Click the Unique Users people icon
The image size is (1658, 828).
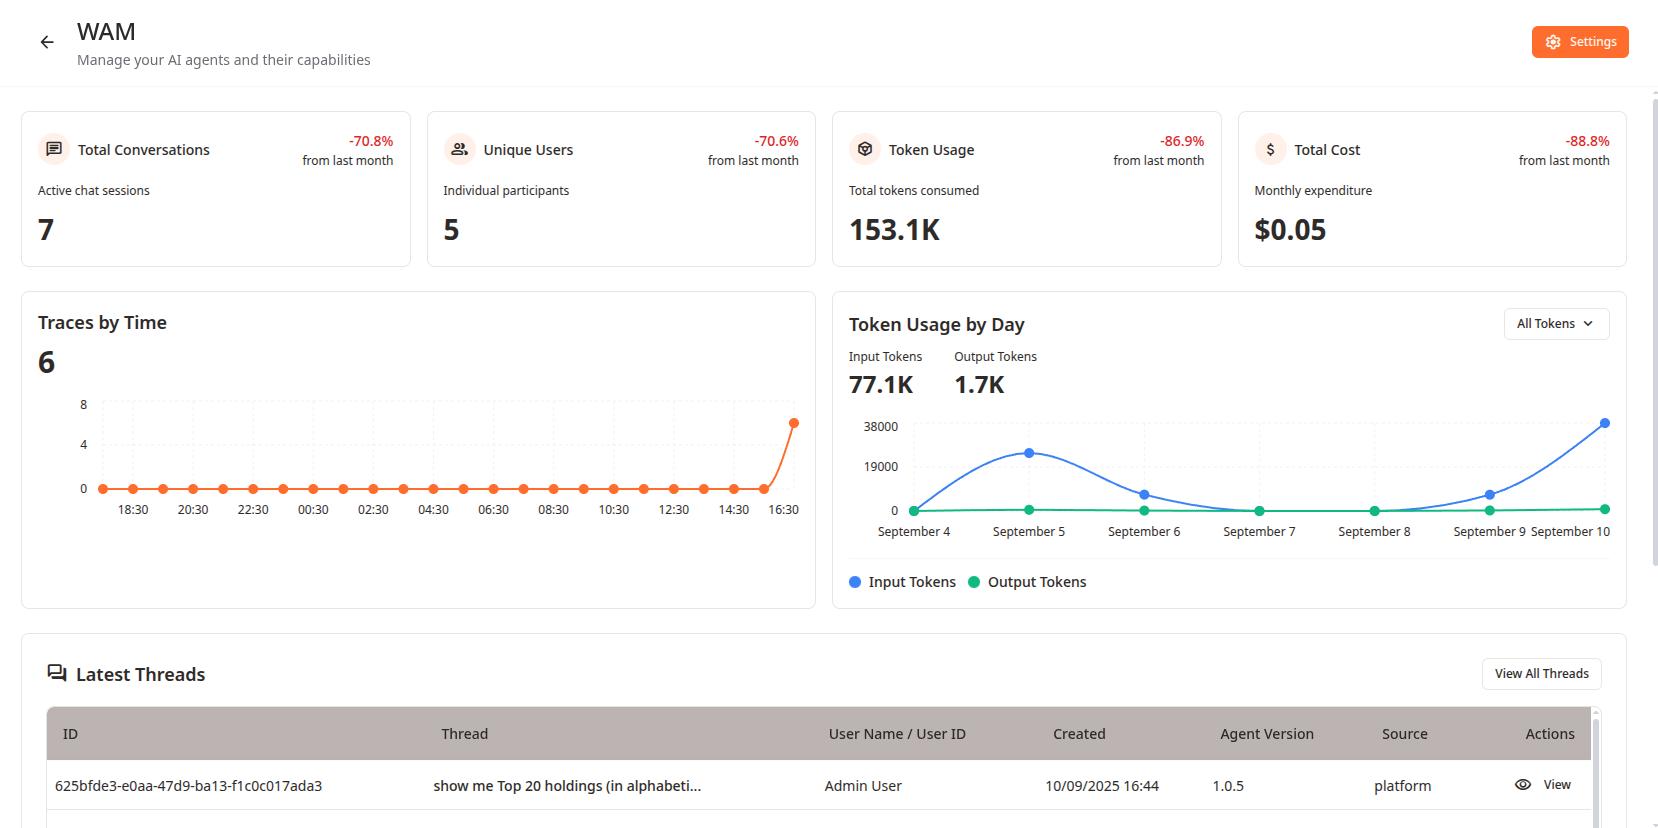pyautogui.click(x=459, y=149)
